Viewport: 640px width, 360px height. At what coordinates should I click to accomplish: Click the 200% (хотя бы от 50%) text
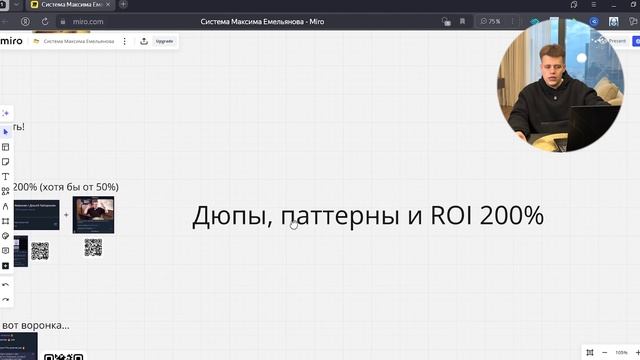pos(66,187)
